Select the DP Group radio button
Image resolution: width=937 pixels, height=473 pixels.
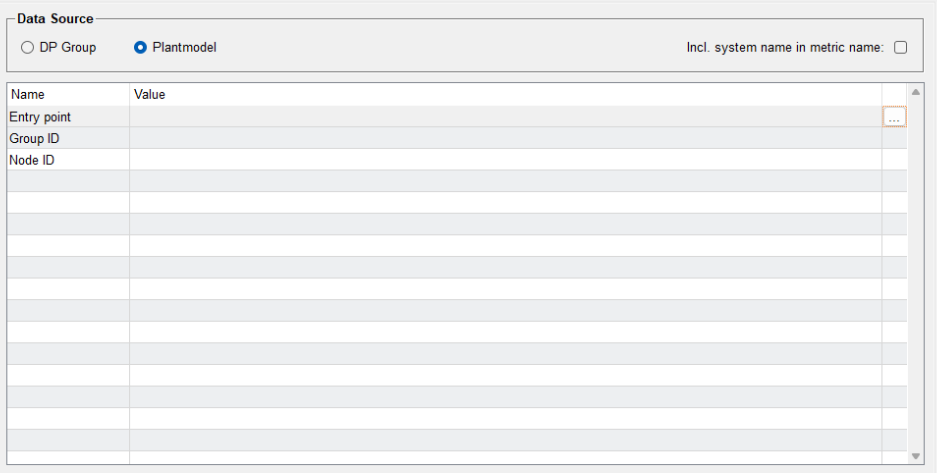pyautogui.click(x=27, y=47)
